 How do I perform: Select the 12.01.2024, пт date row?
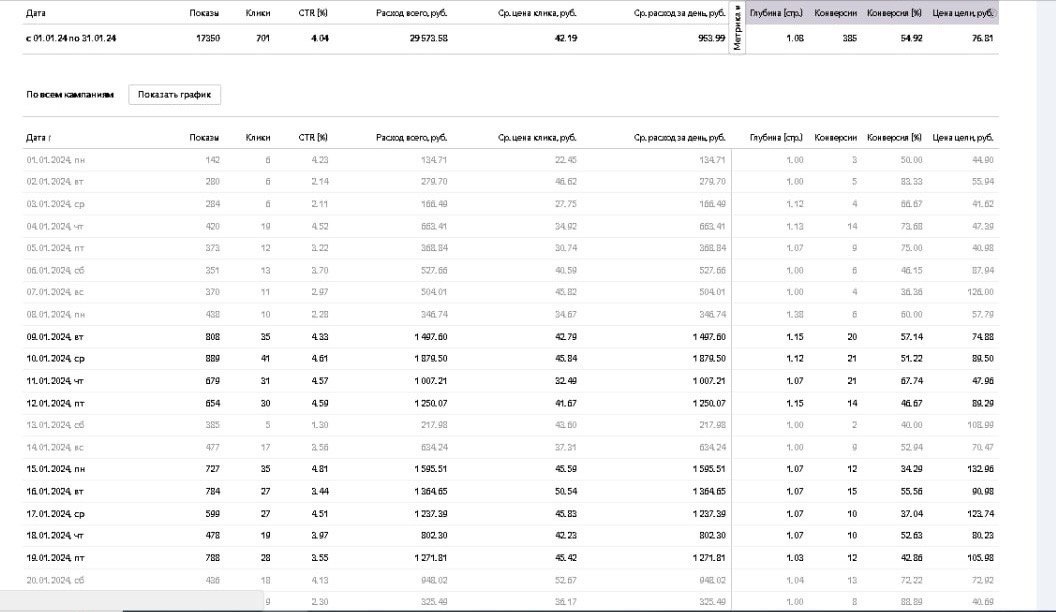pyautogui.click(x=55, y=402)
